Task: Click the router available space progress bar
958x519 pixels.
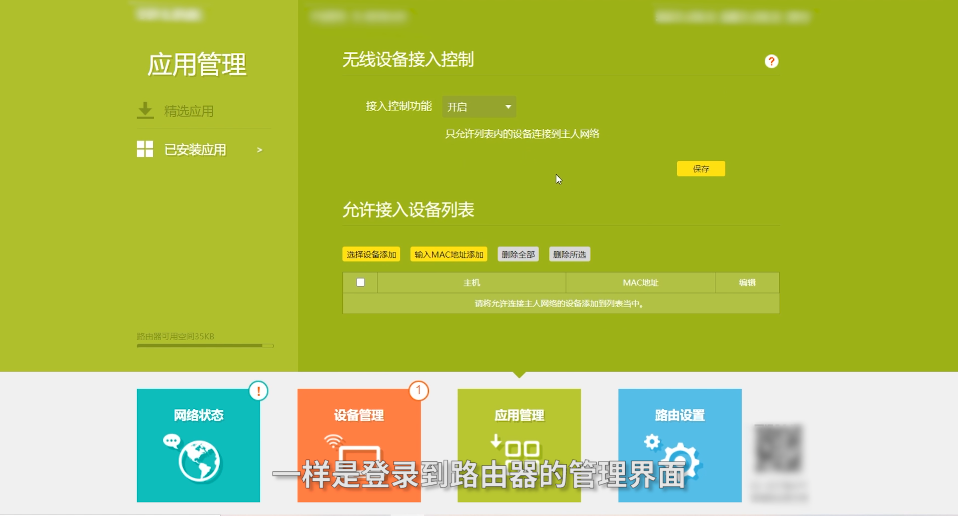Action: [205, 345]
